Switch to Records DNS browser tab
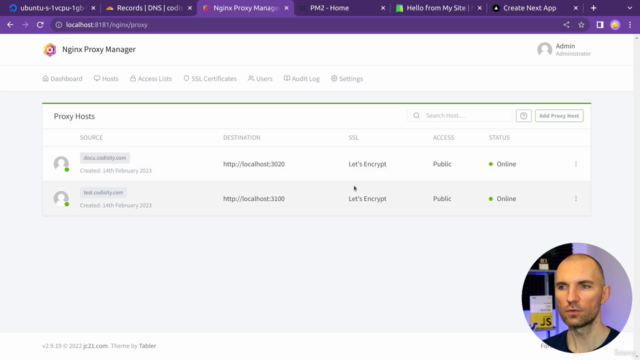 [x=148, y=8]
